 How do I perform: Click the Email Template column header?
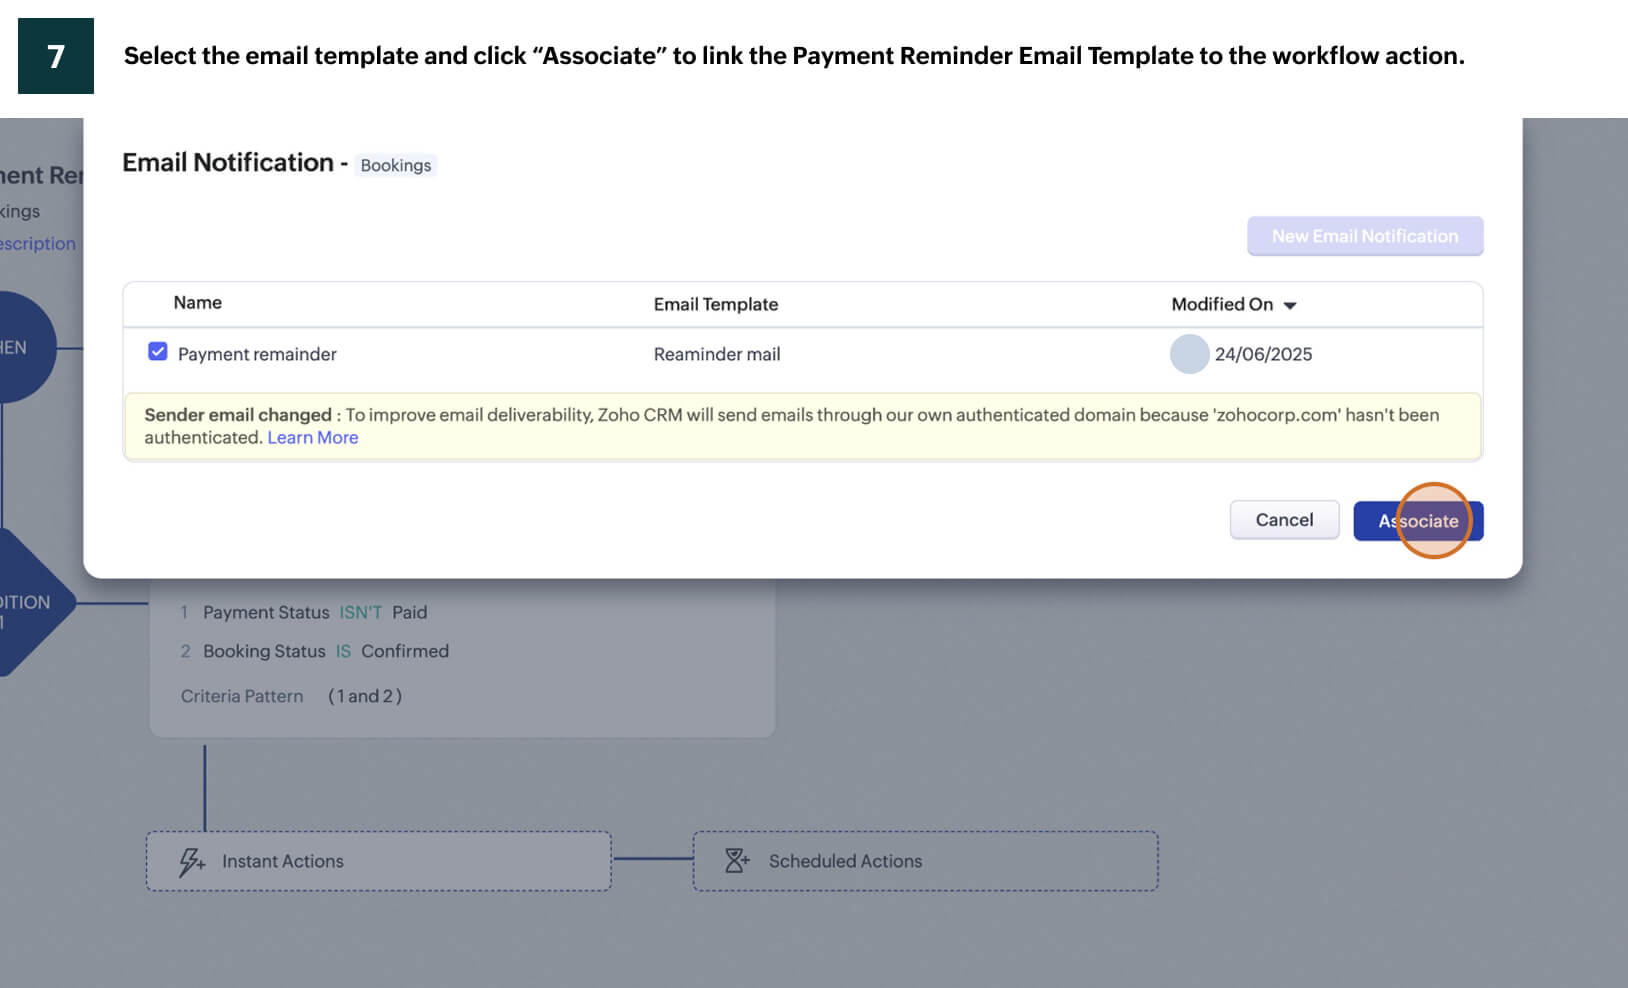716,304
